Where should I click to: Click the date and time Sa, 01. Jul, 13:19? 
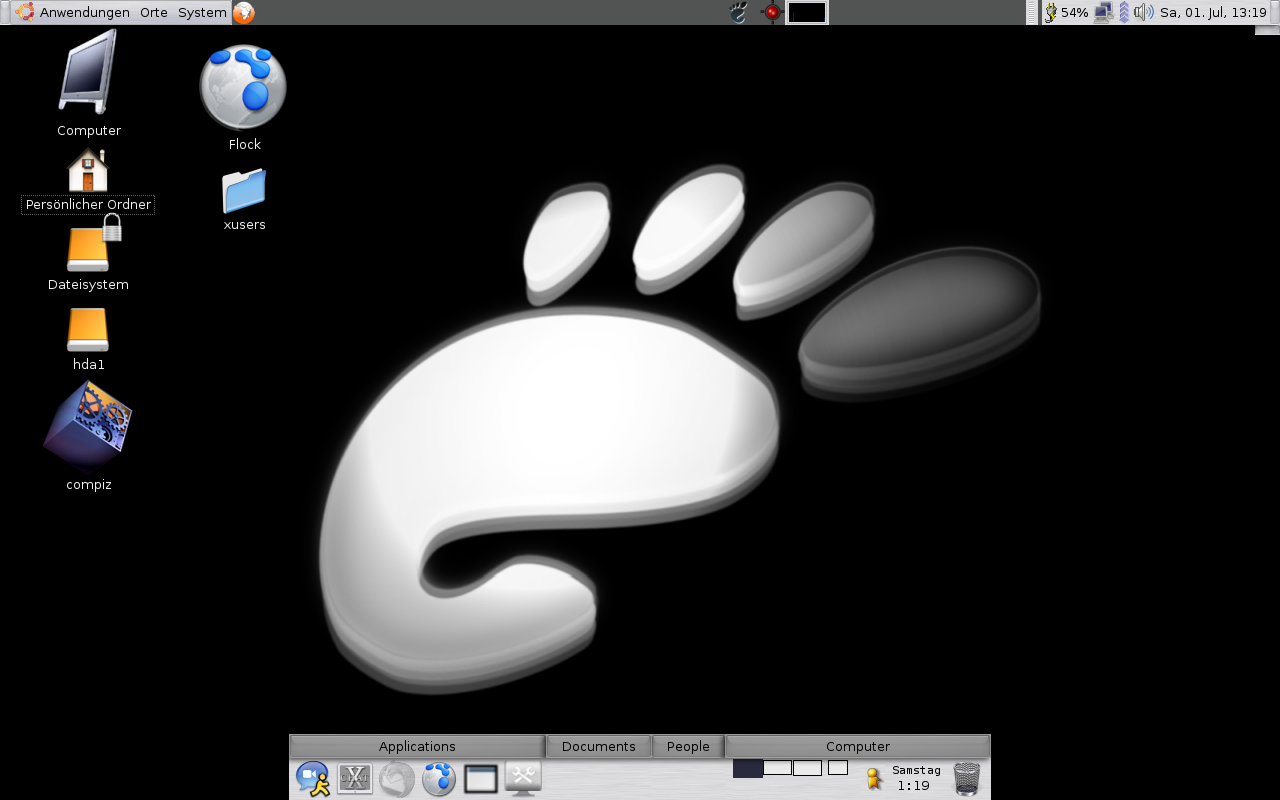point(1213,12)
